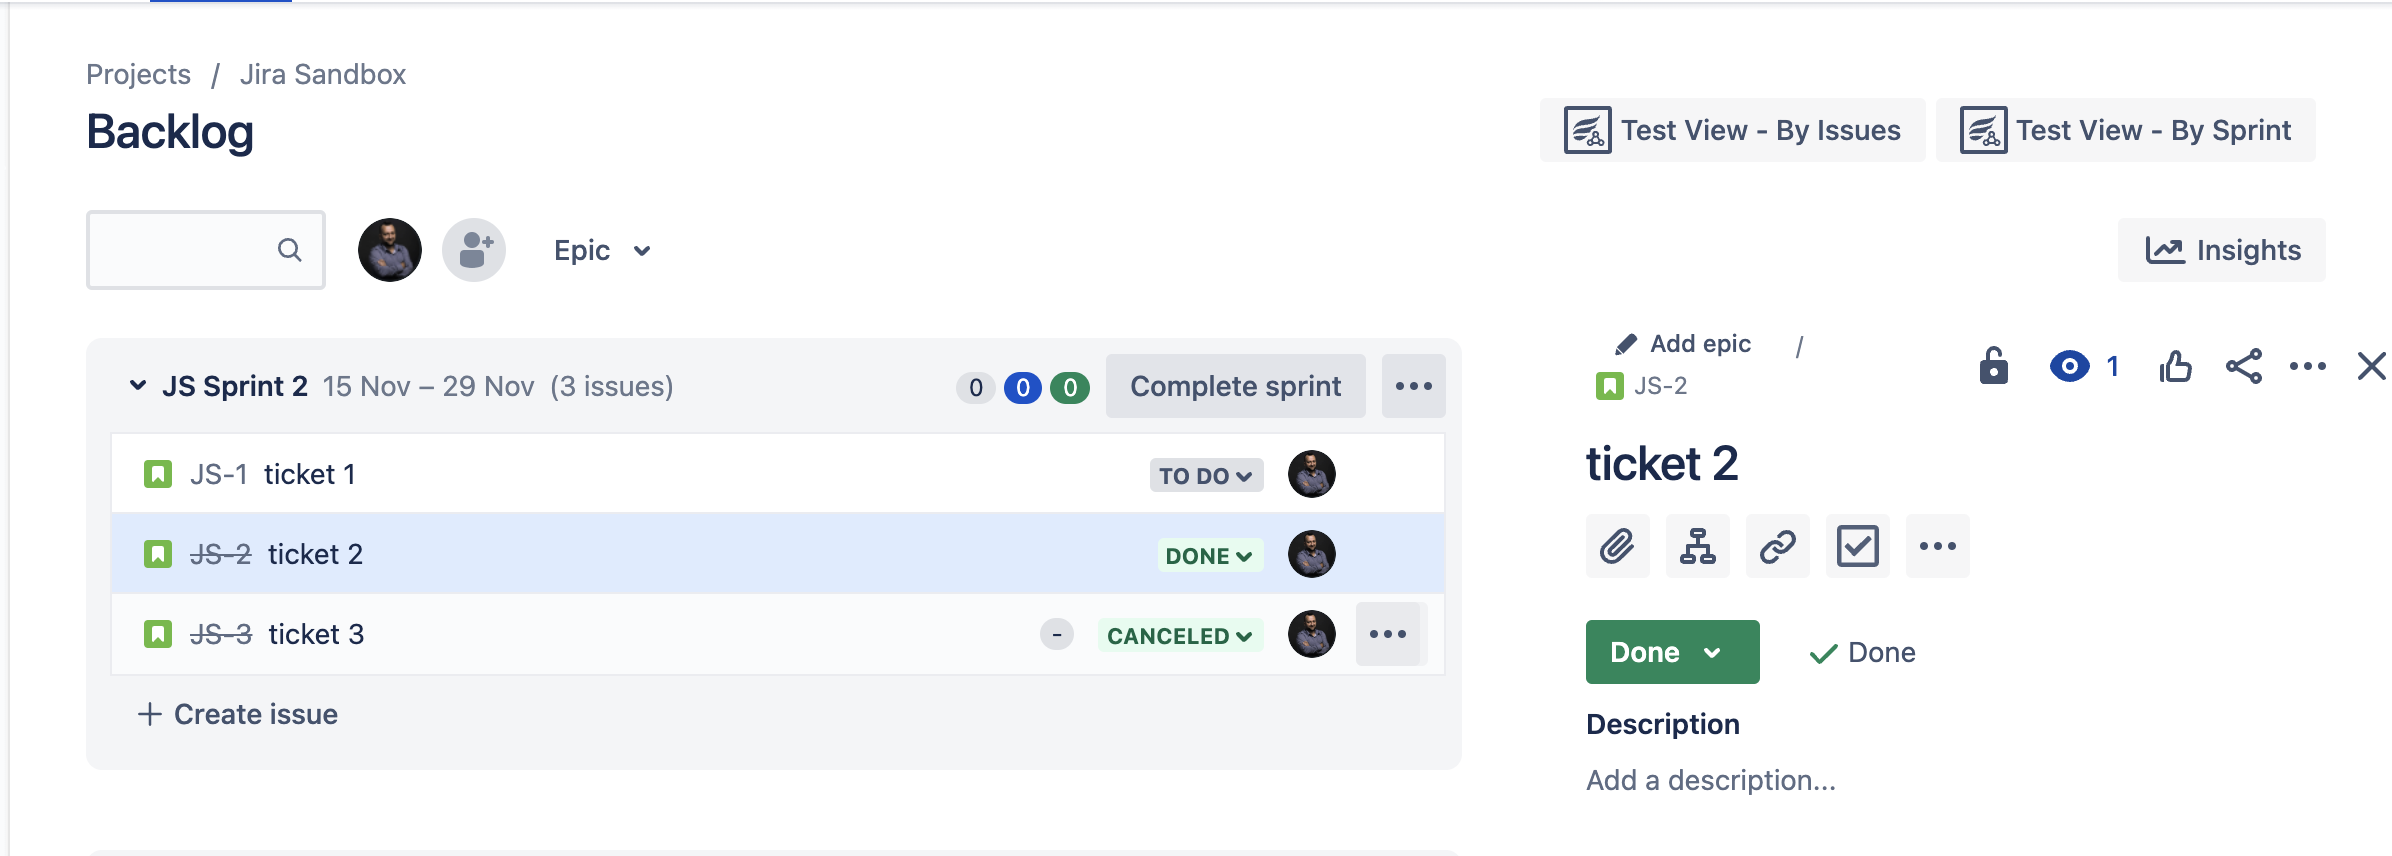Click the add child issue icon
Screen dimensions: 2392x856
(x=1698, y=546)
